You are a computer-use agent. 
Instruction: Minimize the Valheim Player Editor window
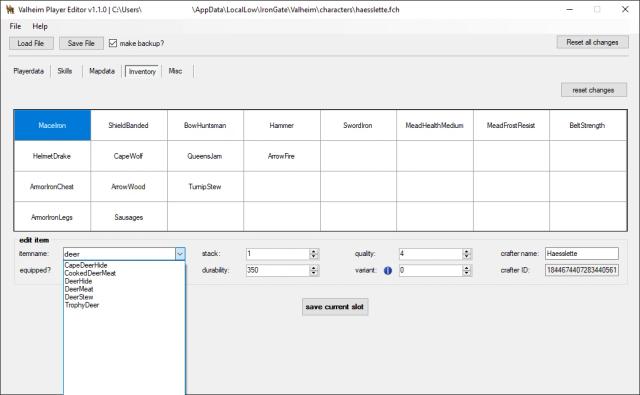tap(569, 9)
